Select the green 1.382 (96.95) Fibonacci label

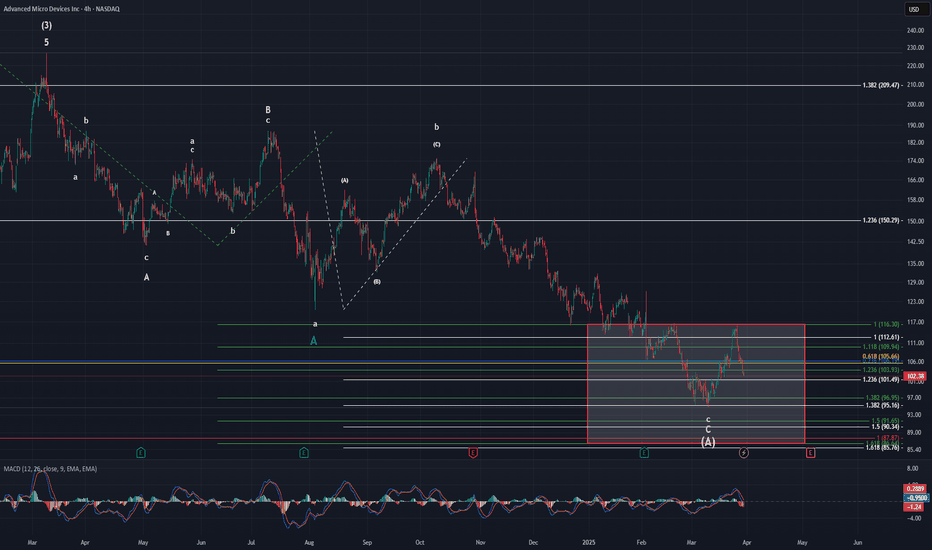point(883,398)
